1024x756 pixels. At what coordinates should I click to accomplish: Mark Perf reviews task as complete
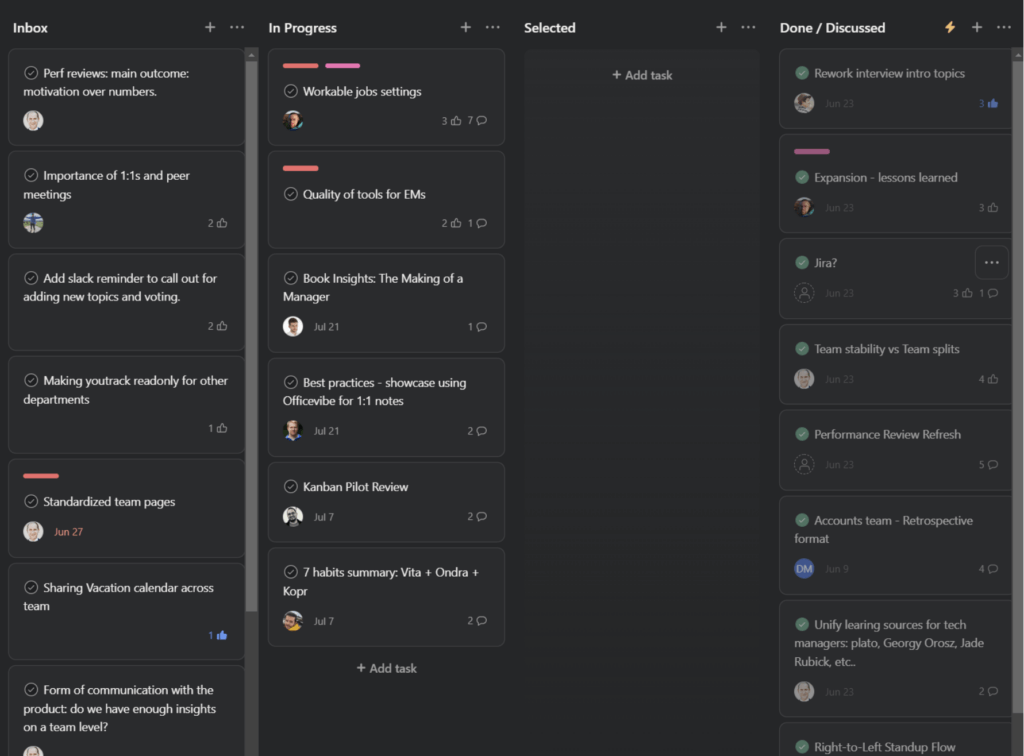pyautogui.click(x=31, y=73)
